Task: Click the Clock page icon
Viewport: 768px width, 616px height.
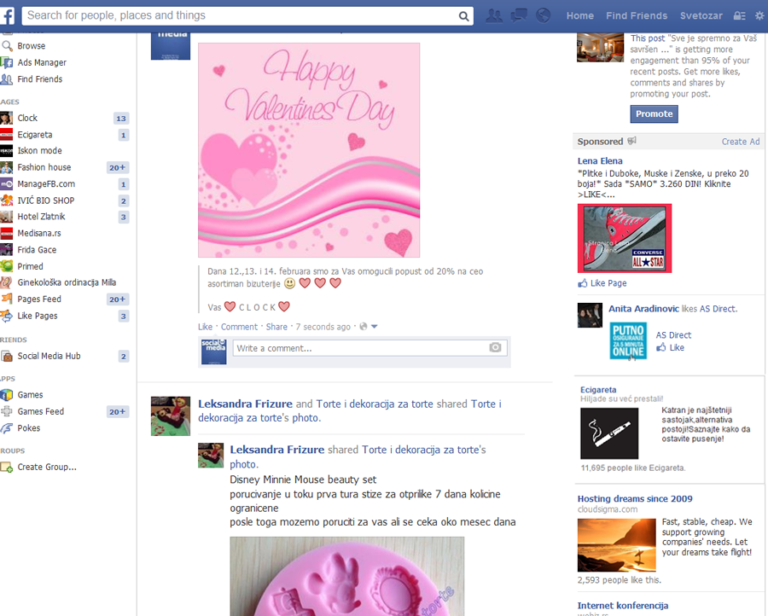Action: pos(6,118)
